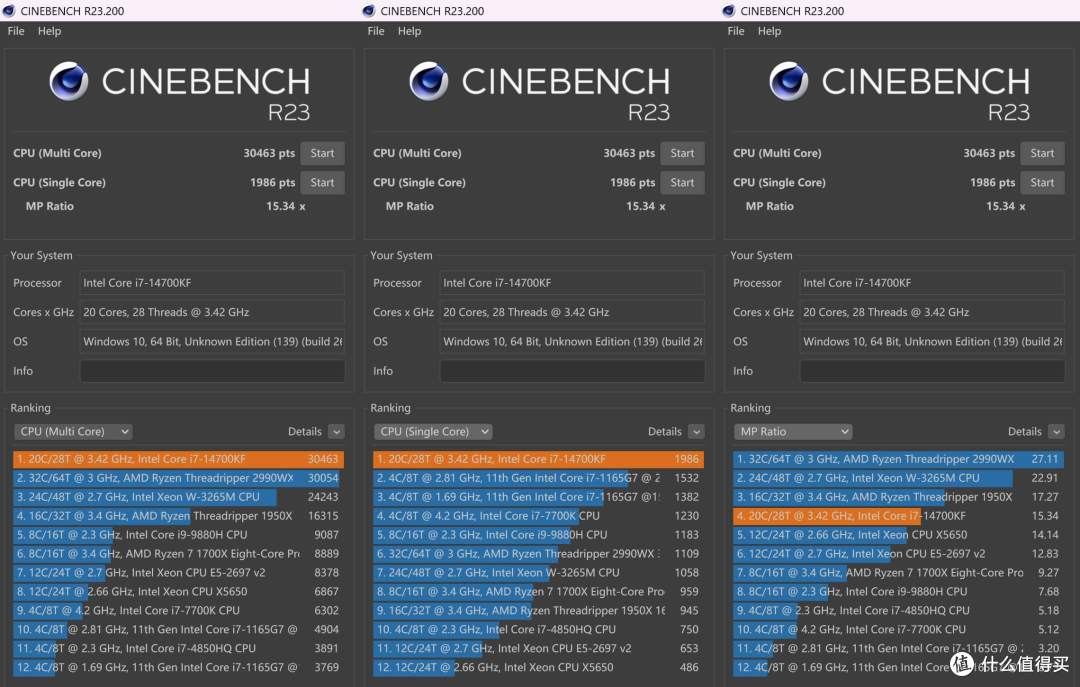Screen dimensions: 1080x687
Task: Open CPU (Multi Core) ranking dropdown in left window
Action: 73,431
